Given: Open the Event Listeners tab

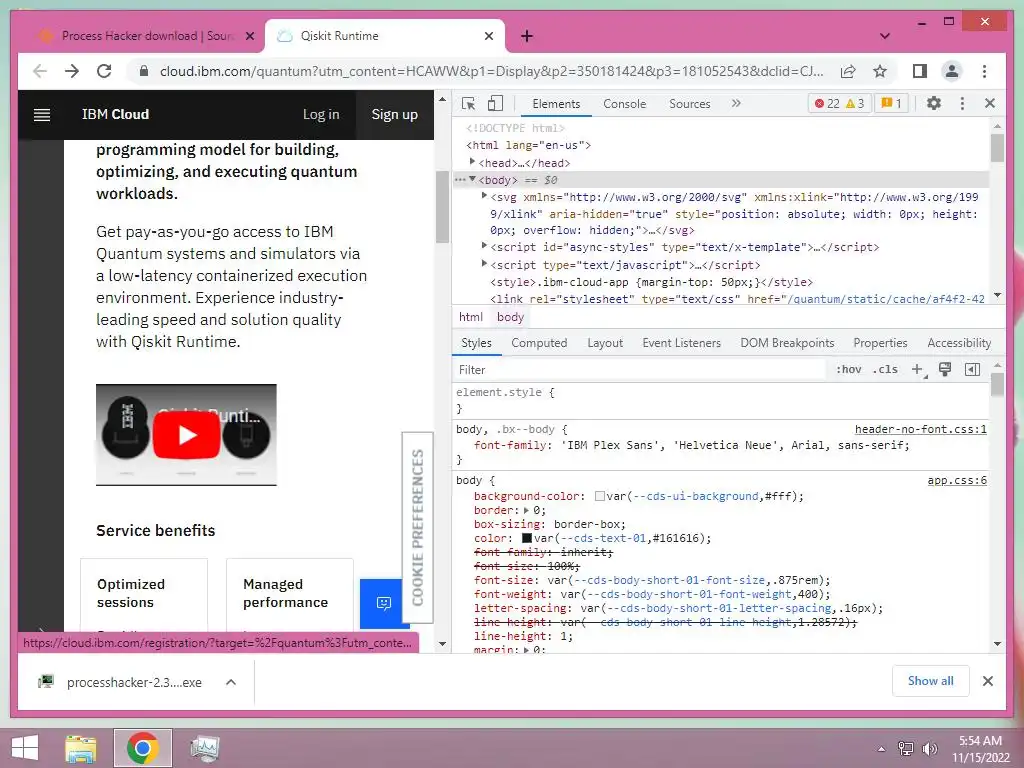Looking at the screenshot, I should [681, 343].
